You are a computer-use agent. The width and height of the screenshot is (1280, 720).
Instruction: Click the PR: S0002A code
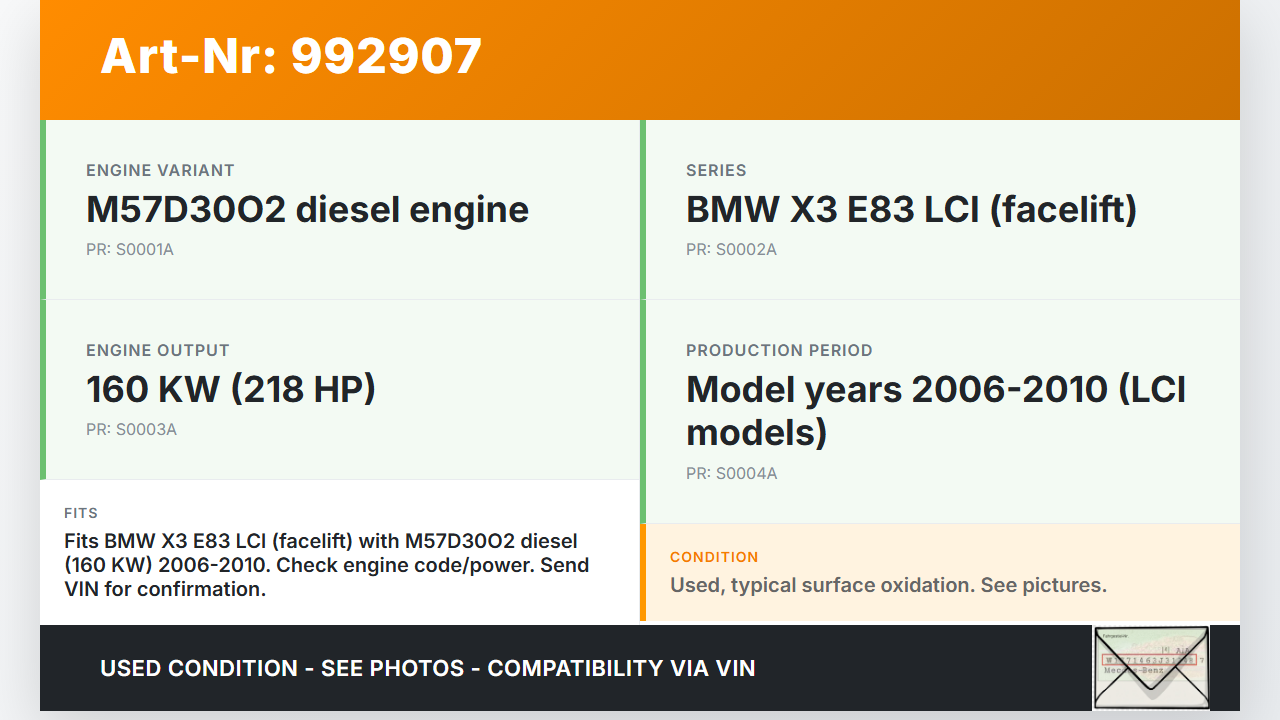731,249
